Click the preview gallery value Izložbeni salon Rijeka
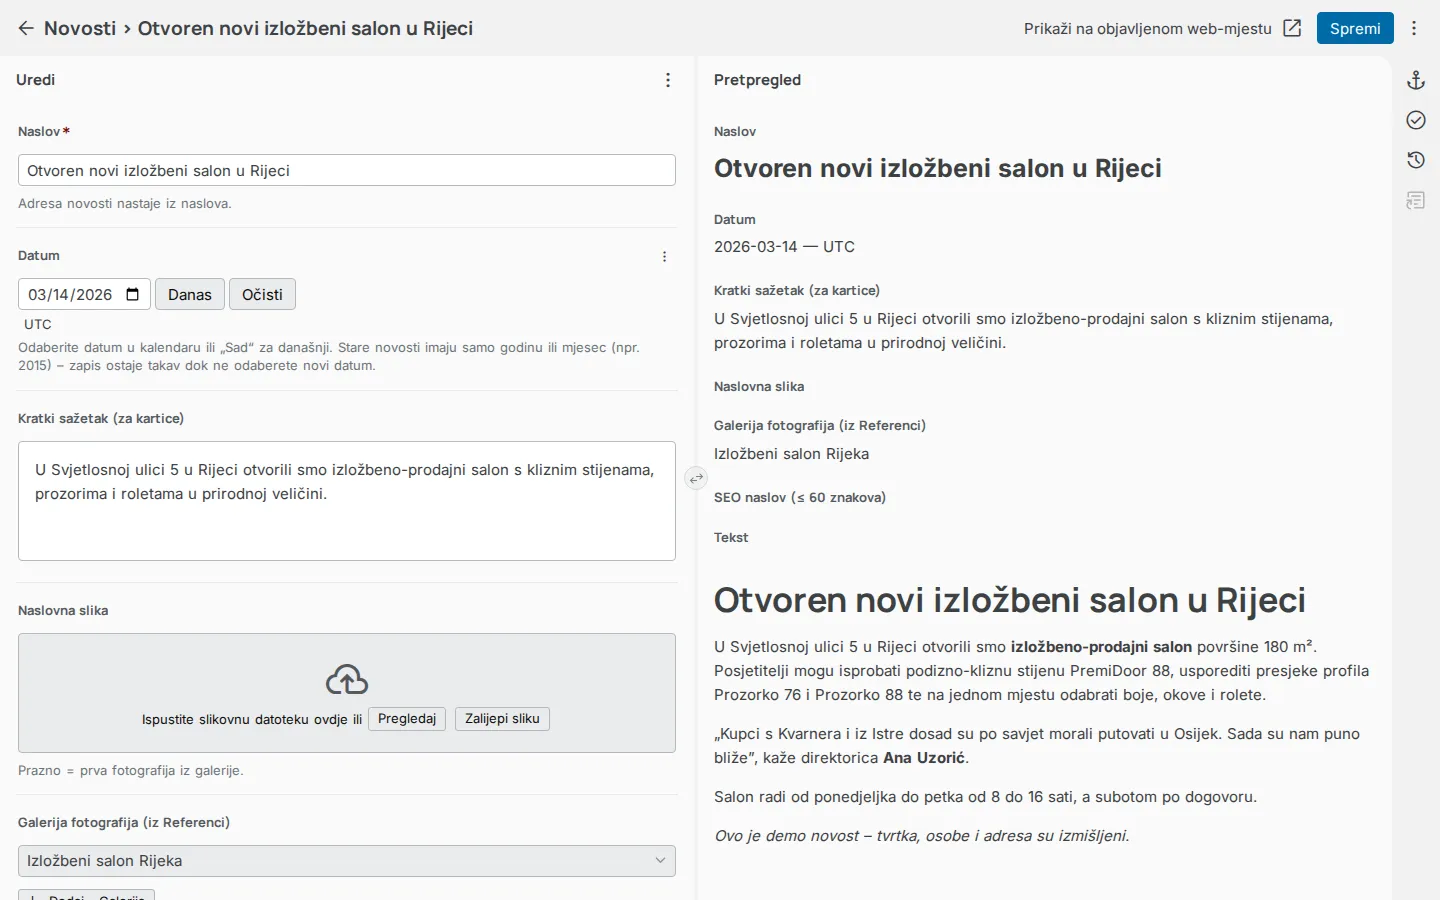Viewport: 1440px width, 900px height. click(x=791, y=454)
